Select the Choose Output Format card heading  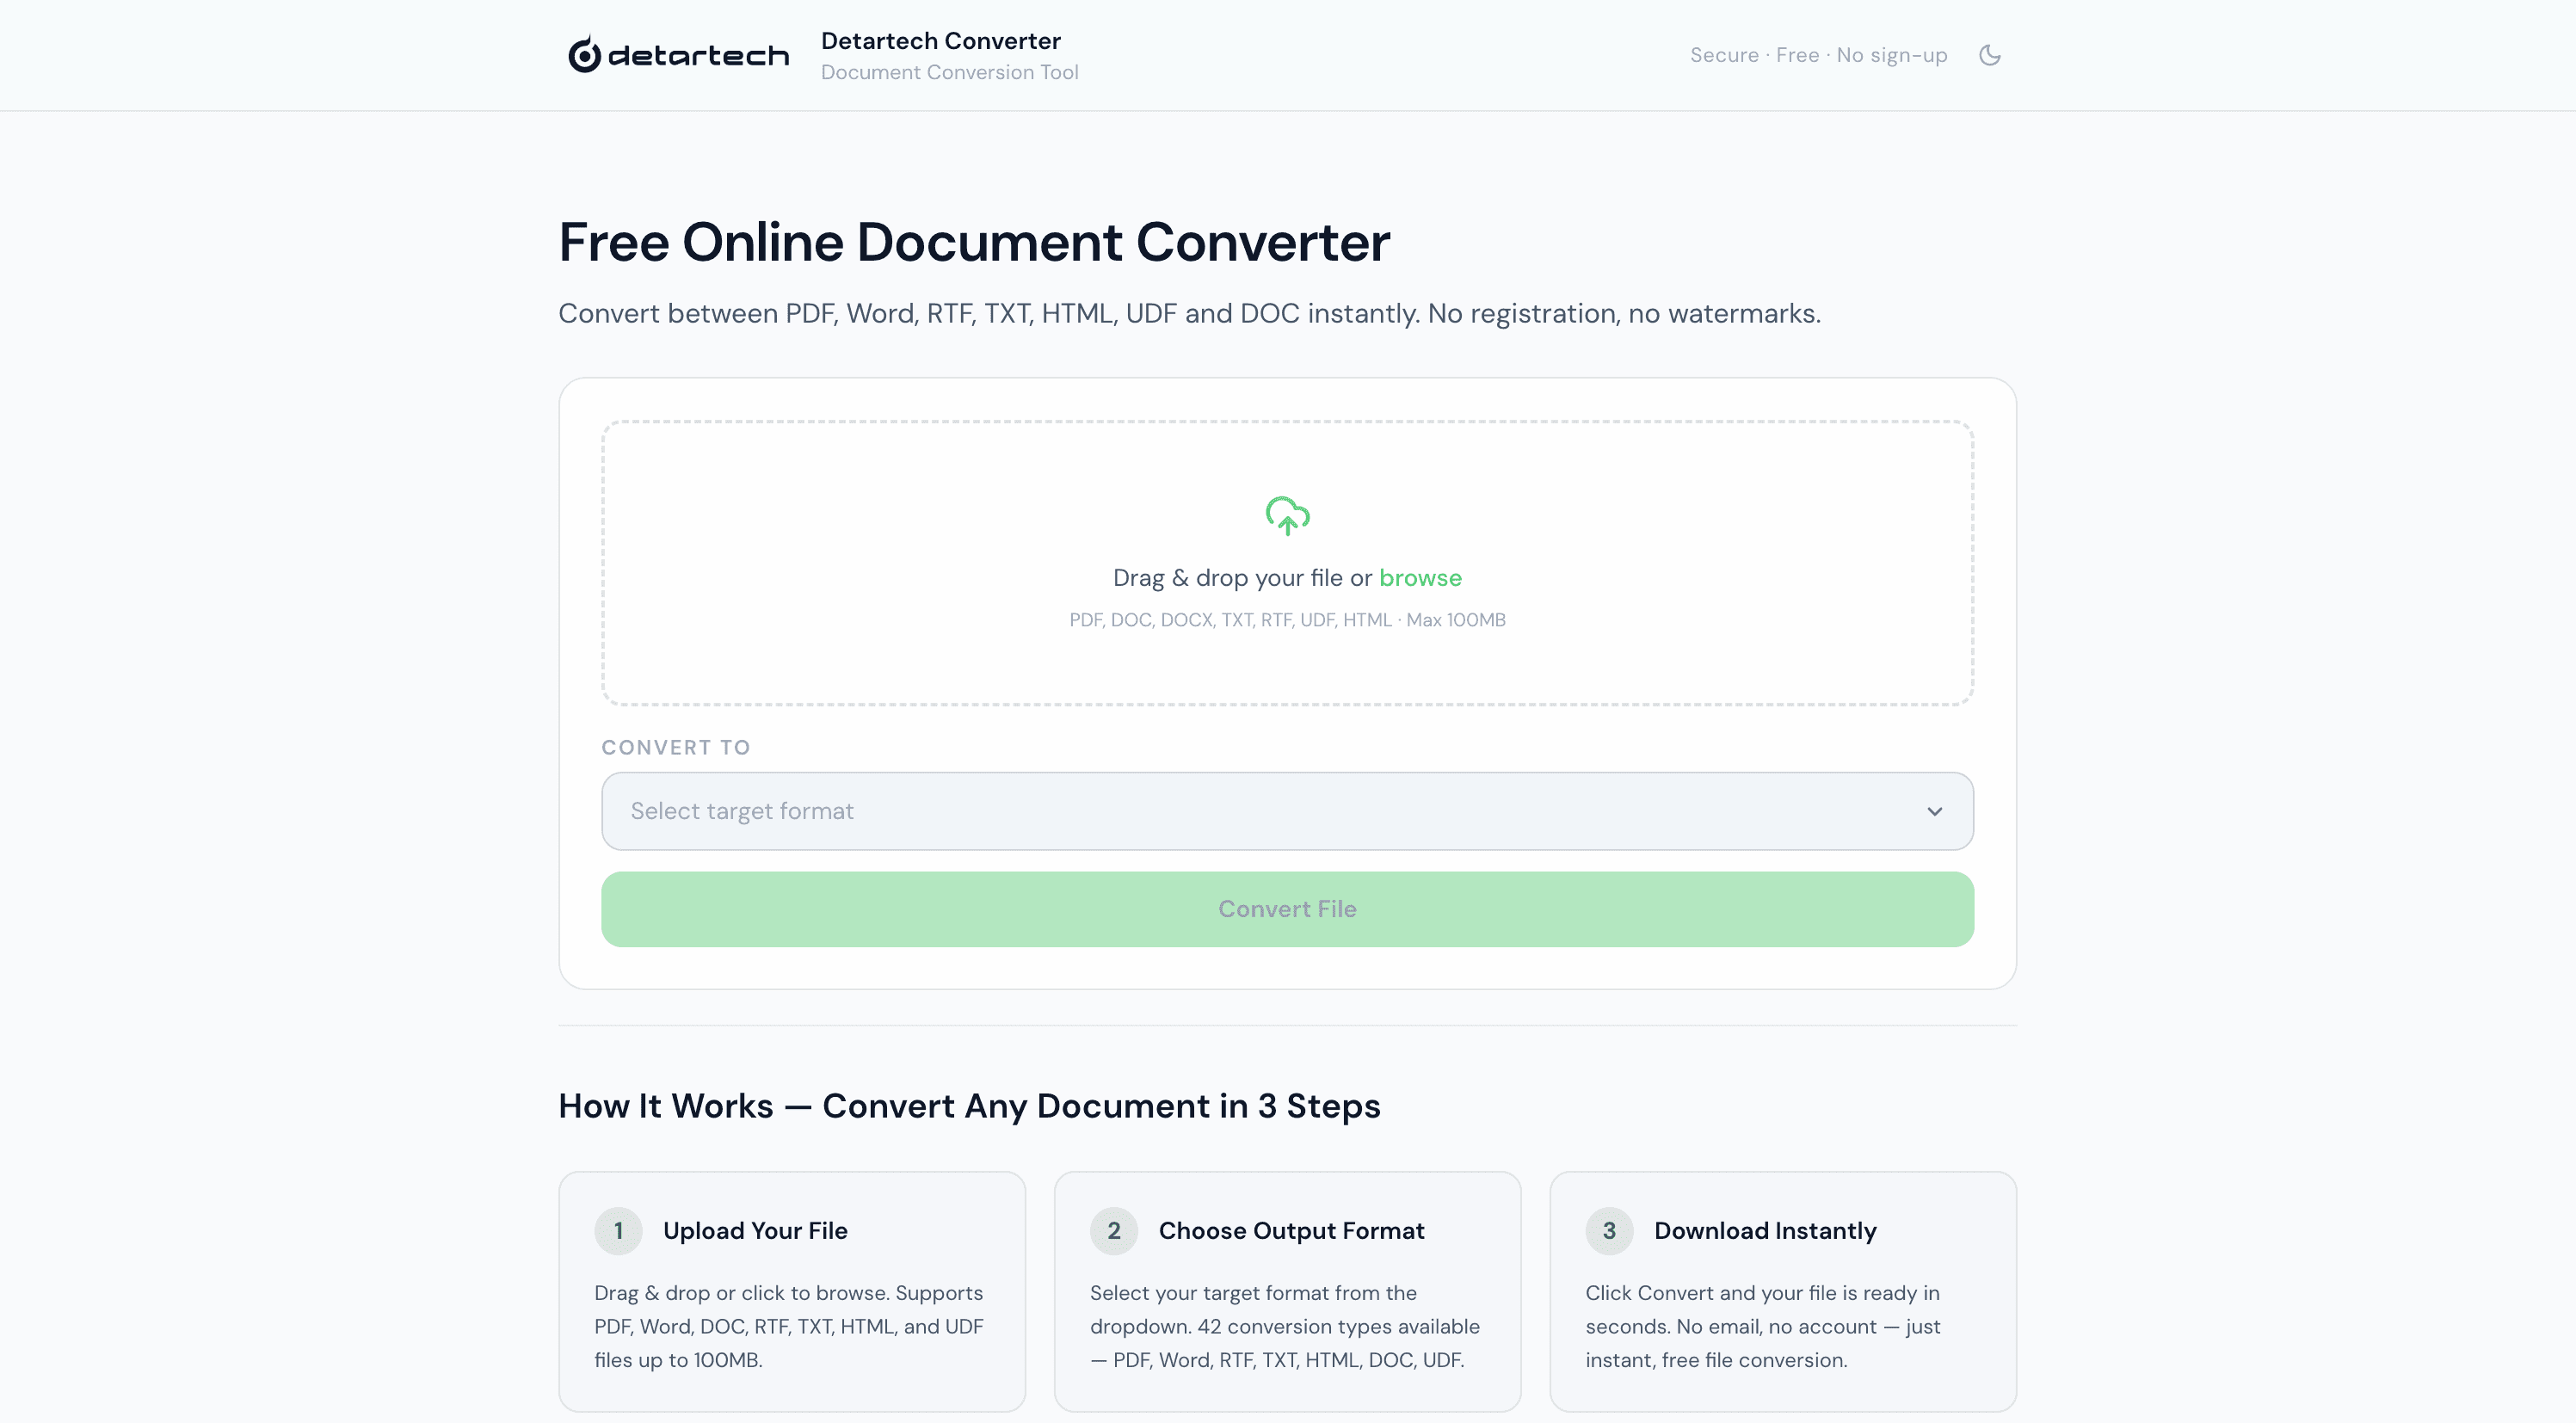(x=1291, y=1231)
